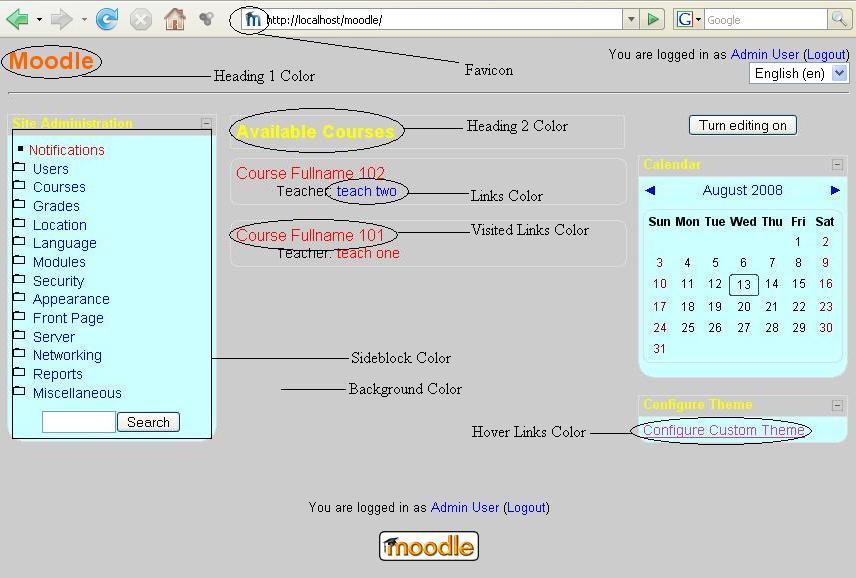Click the admin search text field
The width and height of the screenshot is (856, 578).
coord(78,422)
